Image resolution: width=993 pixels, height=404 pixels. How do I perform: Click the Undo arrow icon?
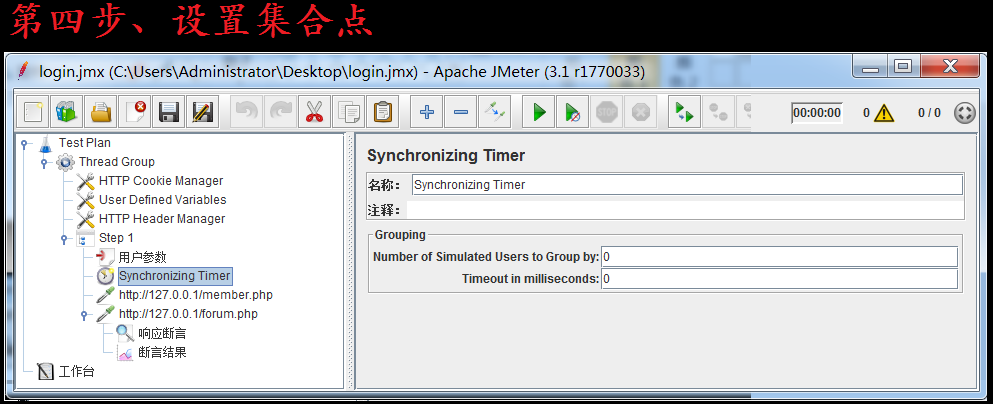[246, 113]
